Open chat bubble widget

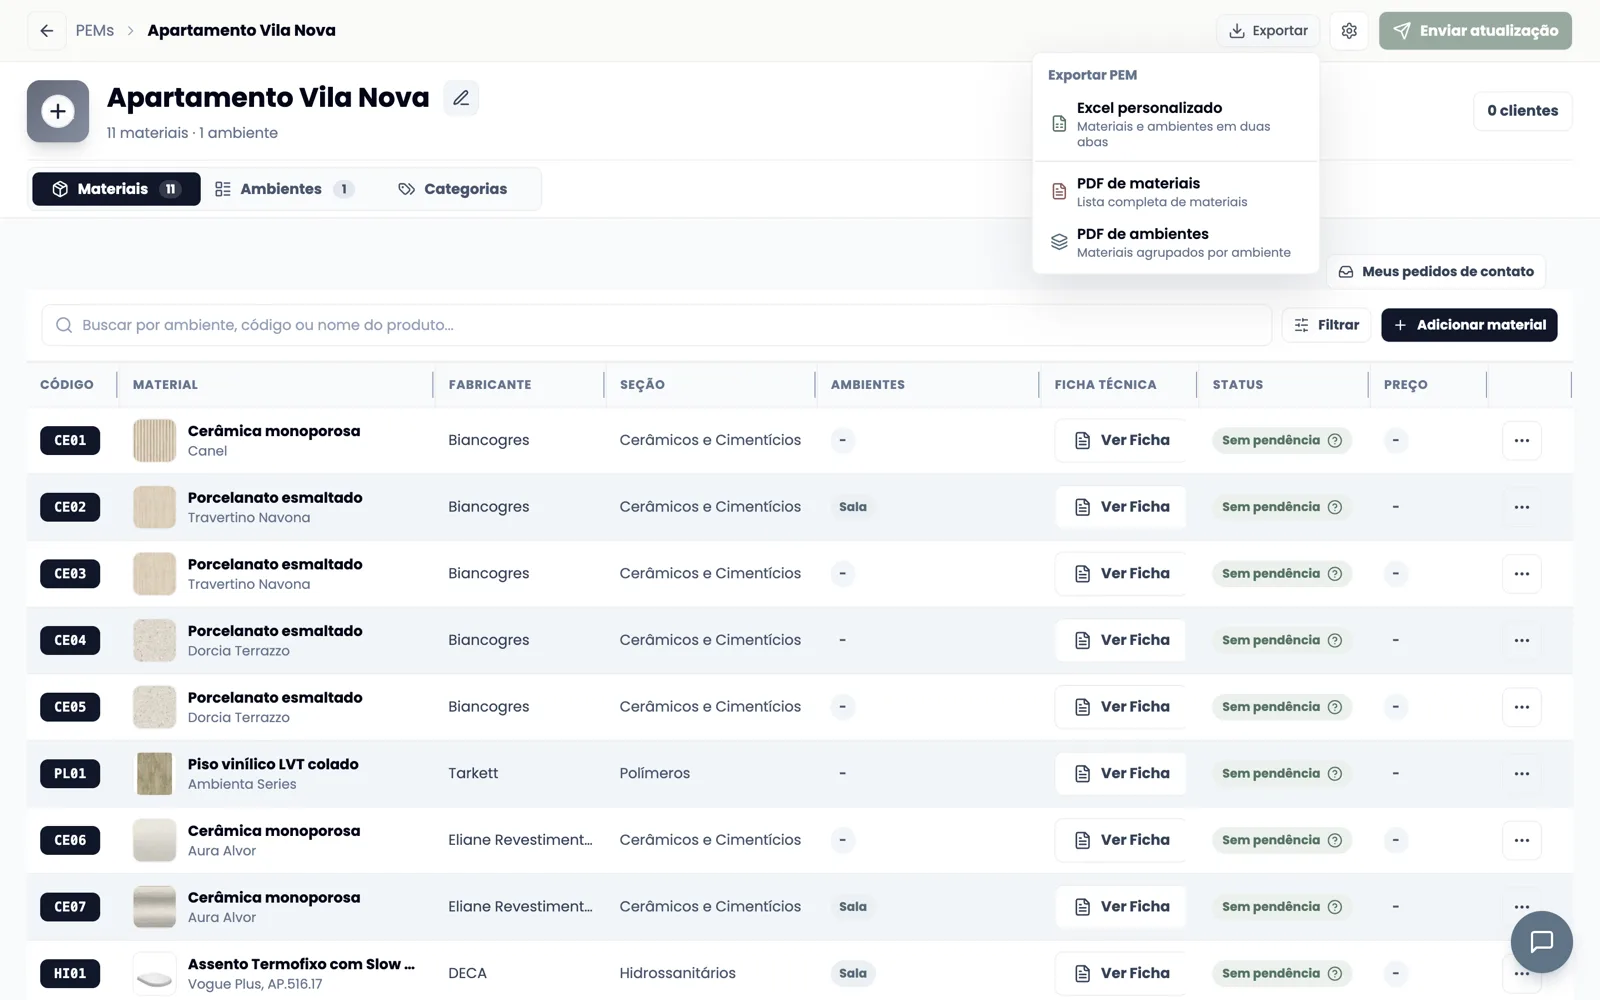point(1541,941)
